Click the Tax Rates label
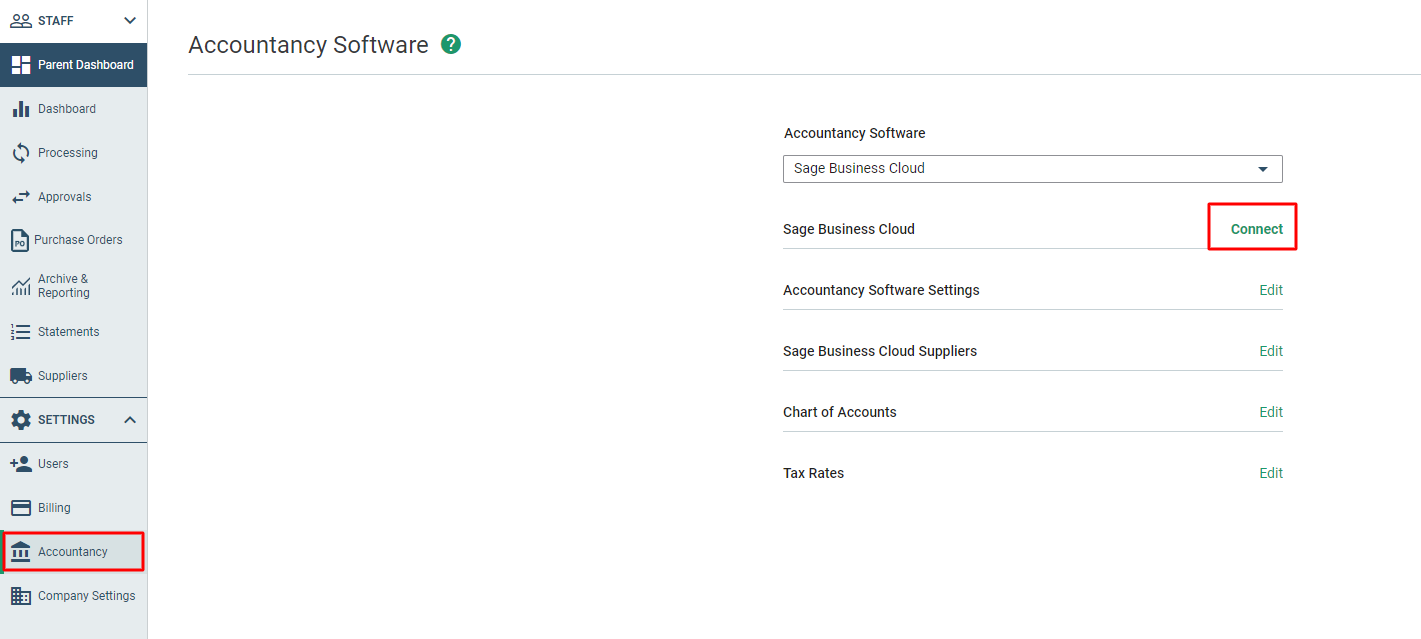Viewport: 1421px width, 639px height. [x=813, y=473]
